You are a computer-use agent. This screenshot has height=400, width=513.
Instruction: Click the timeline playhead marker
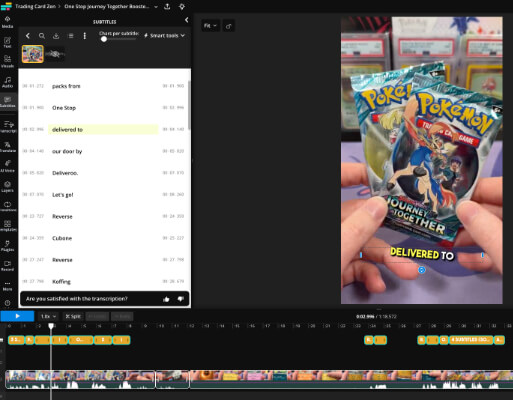point(51,326)
